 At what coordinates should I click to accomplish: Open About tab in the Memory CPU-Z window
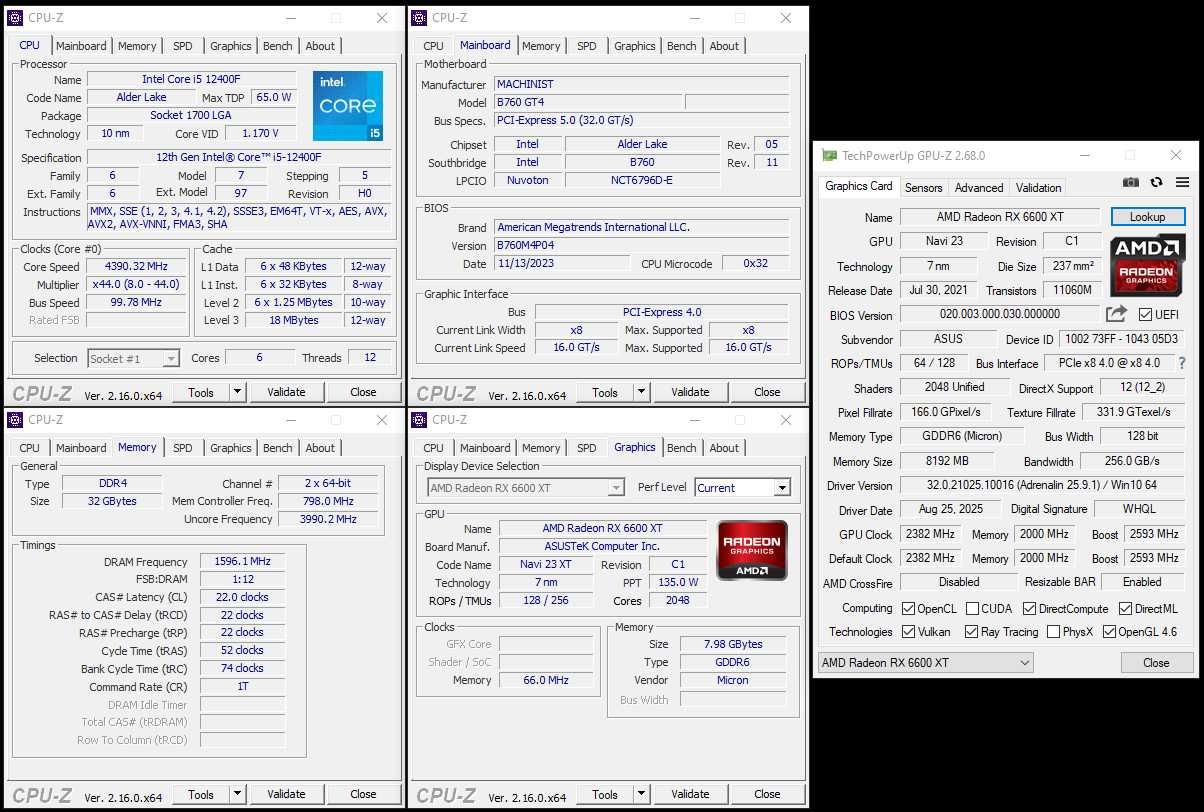click(x=320, y=448)
